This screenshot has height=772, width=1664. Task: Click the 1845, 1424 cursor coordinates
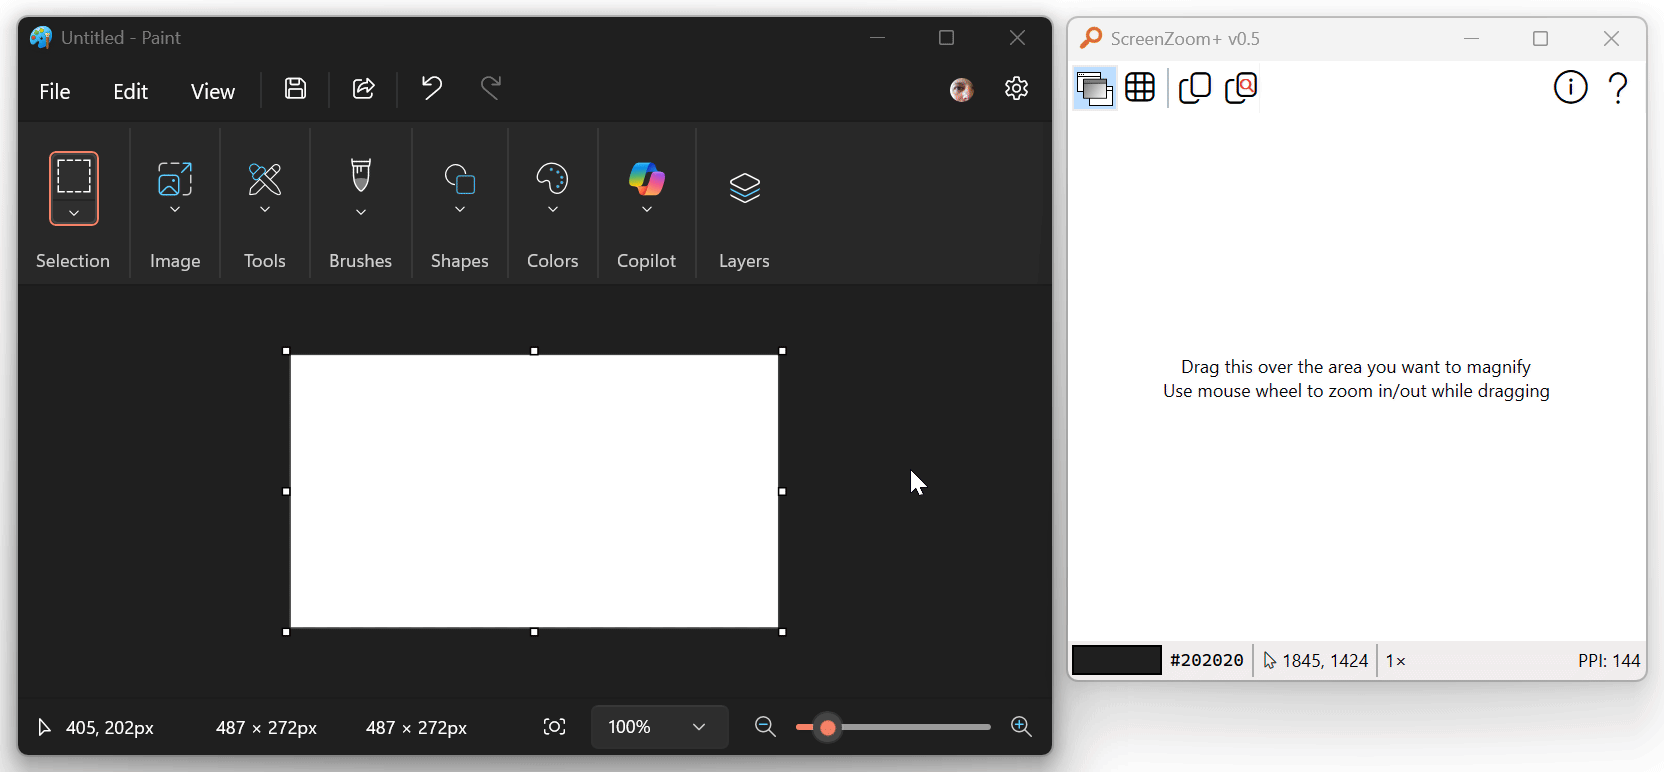tap(1325, 661)
